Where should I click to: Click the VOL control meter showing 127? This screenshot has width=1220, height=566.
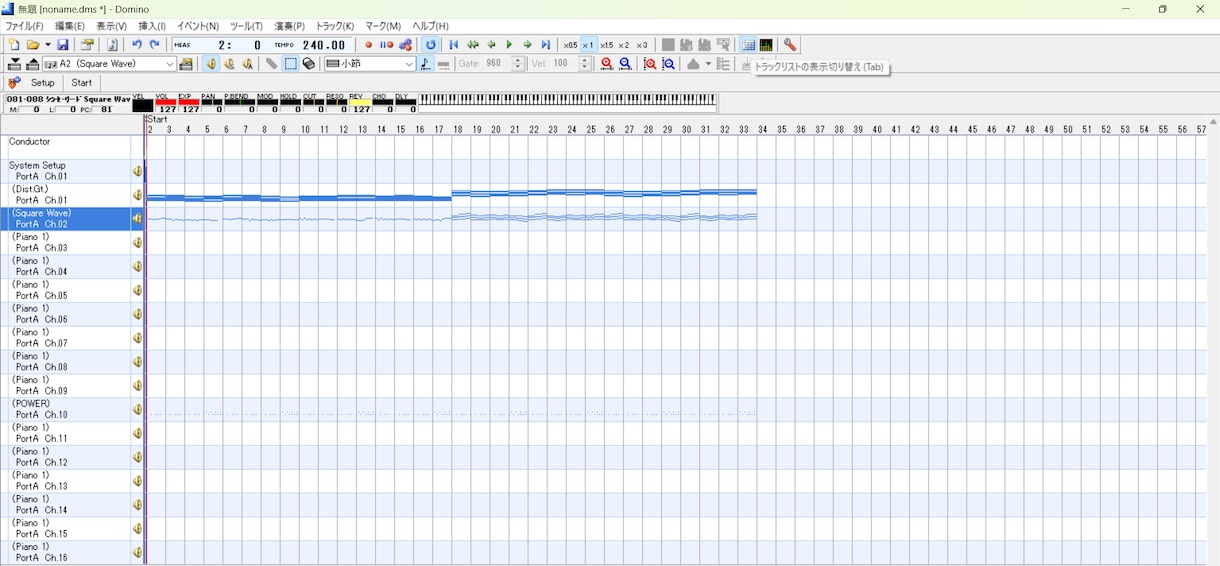coord(165,103)
